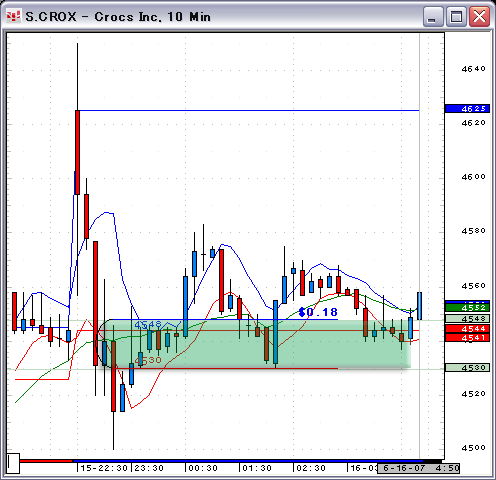Click the $0.18 annotation on chart
The image size is (496, 480).
point(318,312)
